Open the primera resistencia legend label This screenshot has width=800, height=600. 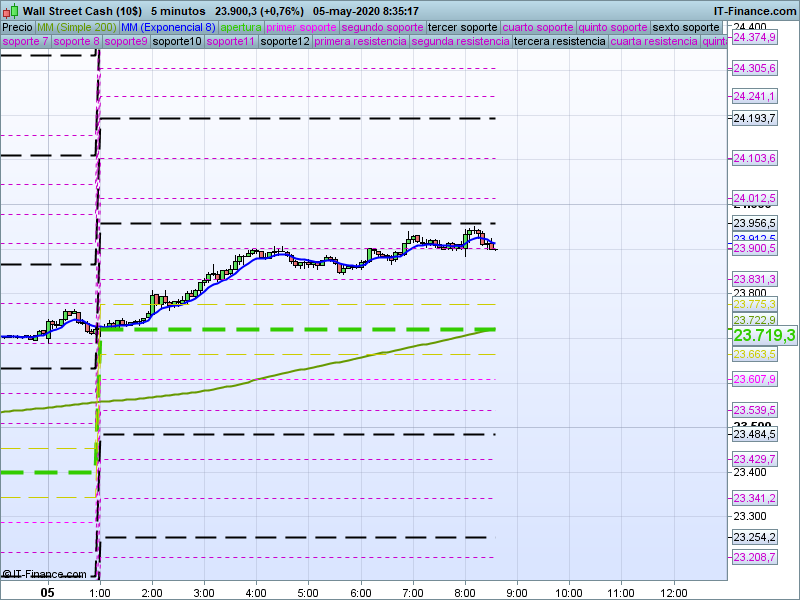pyautogui.click(x=360, y=42)
